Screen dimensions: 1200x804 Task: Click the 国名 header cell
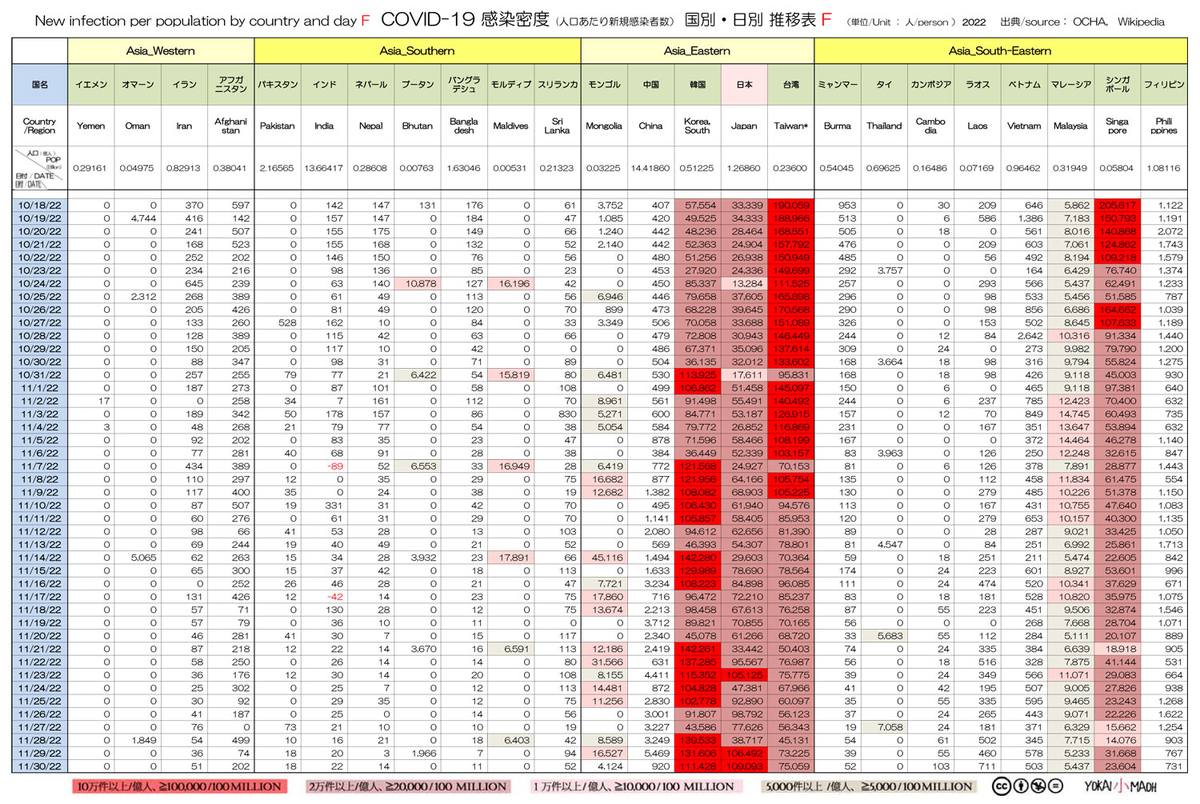pos(40,87)
